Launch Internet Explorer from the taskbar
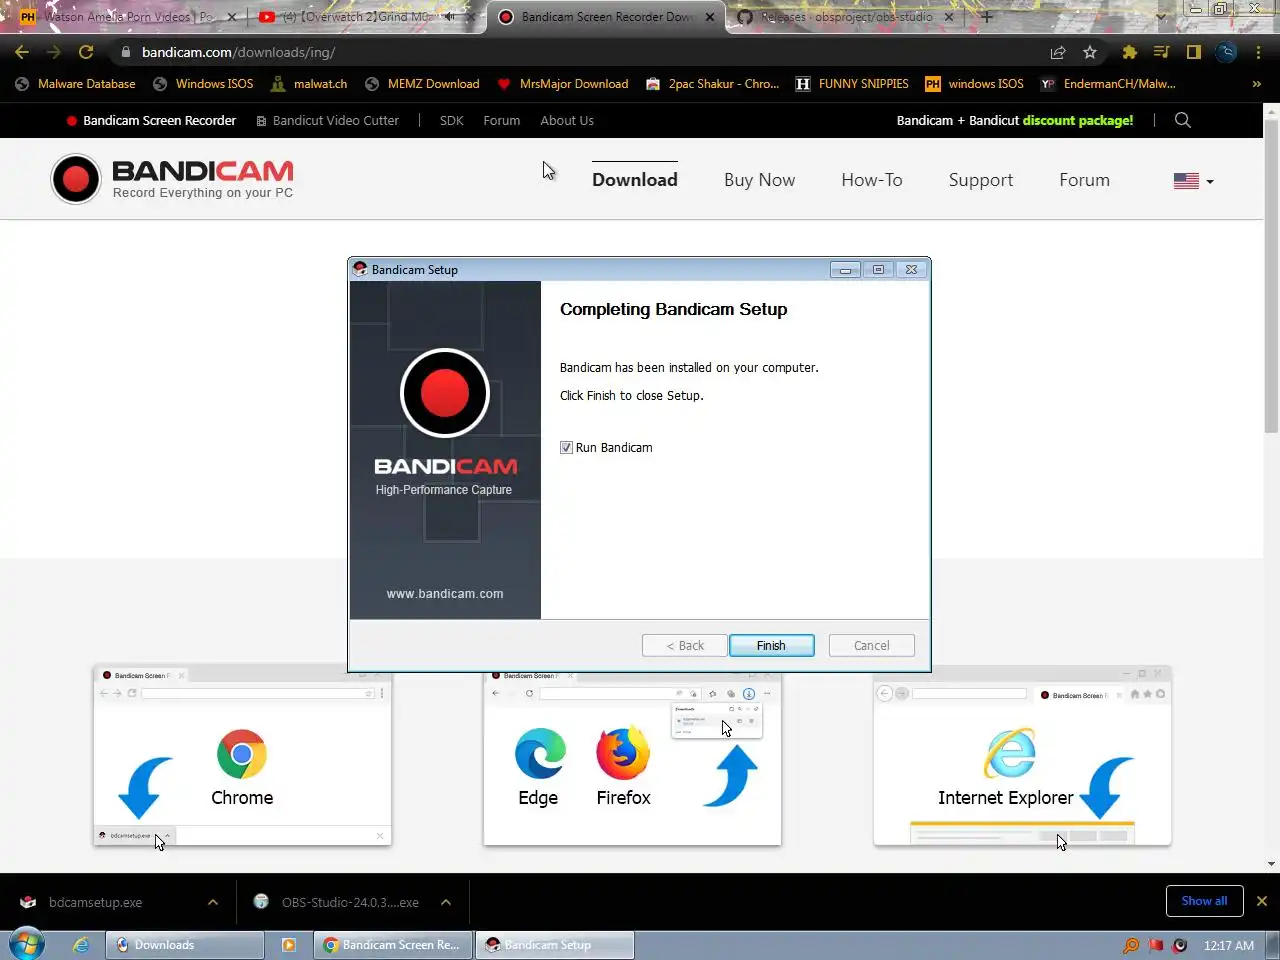 pyautogui.click(x=81, y=945)
